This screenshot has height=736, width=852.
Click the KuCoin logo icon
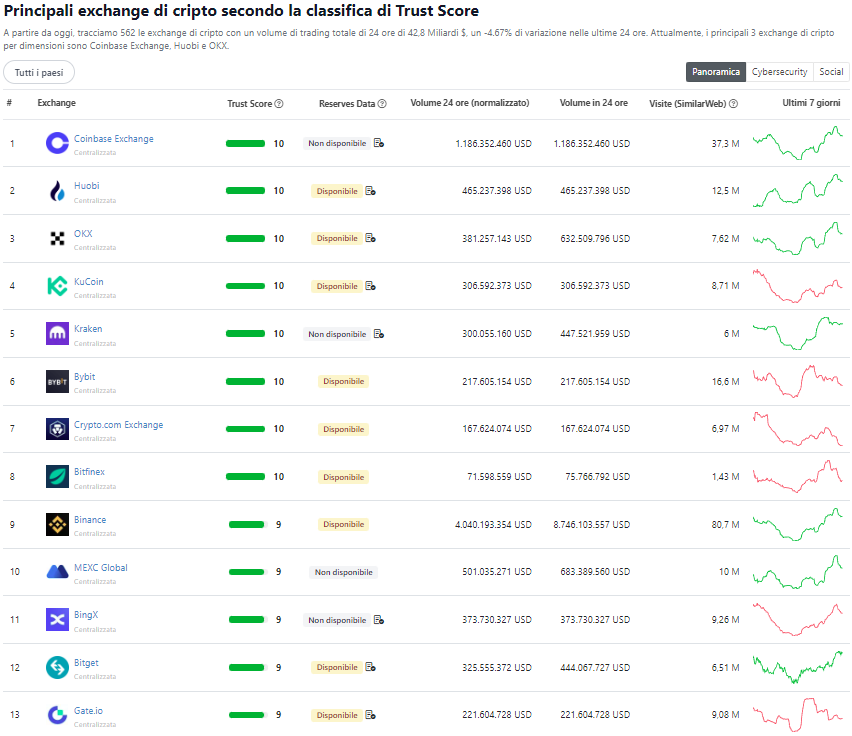pos(57,286)
